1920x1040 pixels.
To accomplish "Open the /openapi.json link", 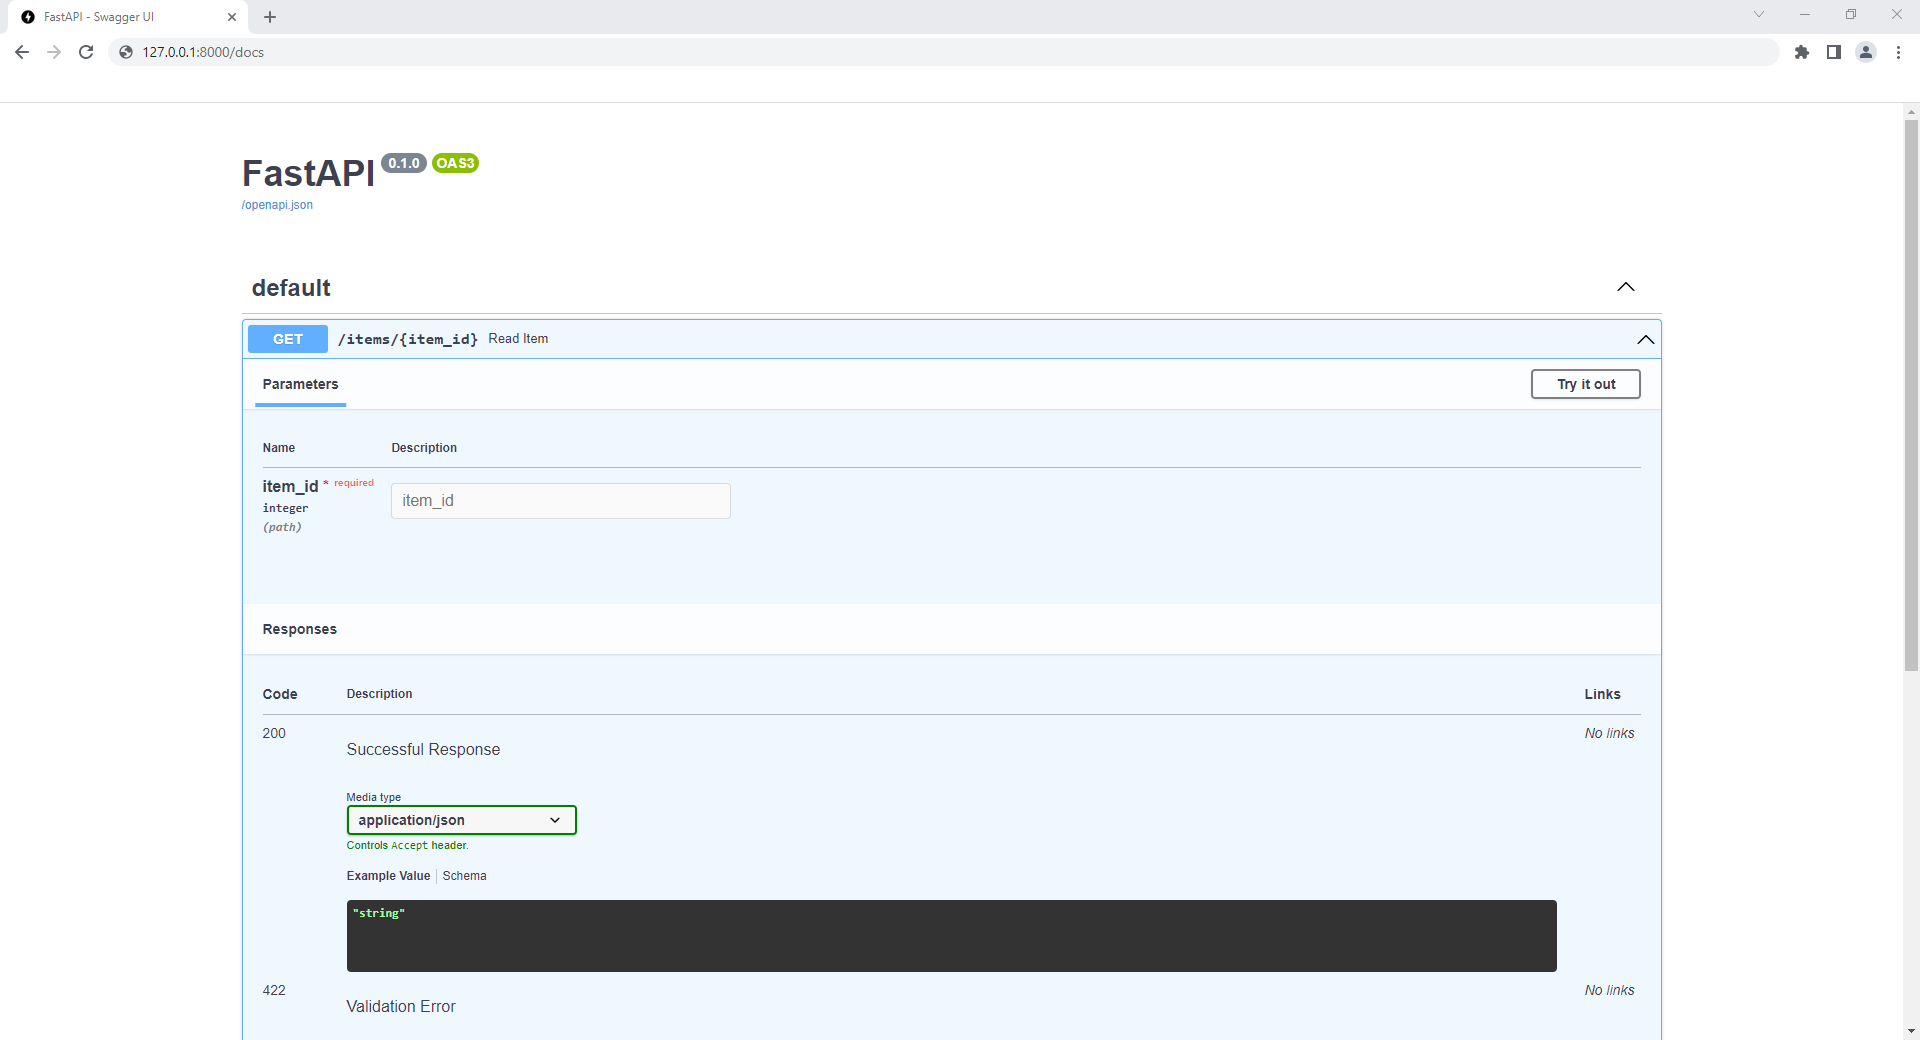I will 277,205.
